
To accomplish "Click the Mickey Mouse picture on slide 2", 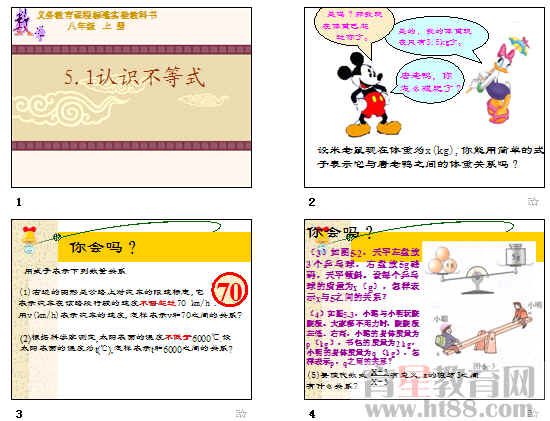I will (368, 95).
